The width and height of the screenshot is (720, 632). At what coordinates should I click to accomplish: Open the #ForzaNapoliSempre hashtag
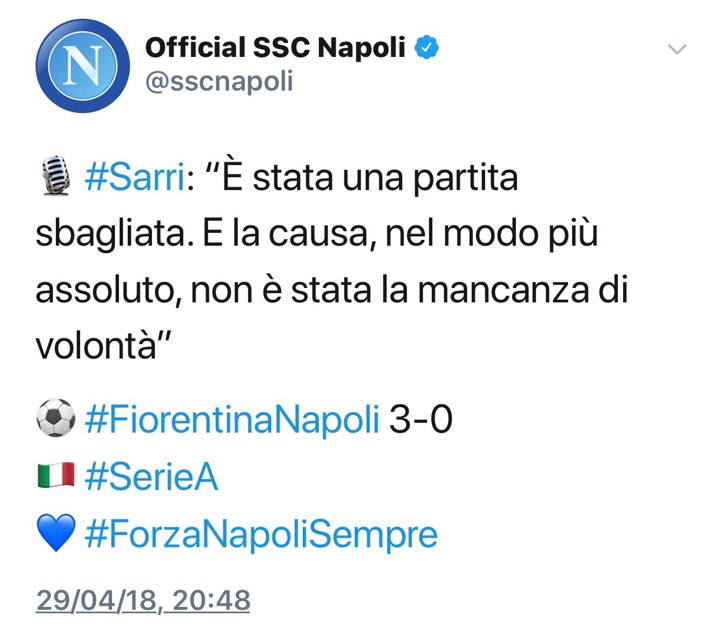tap(262, 535)
